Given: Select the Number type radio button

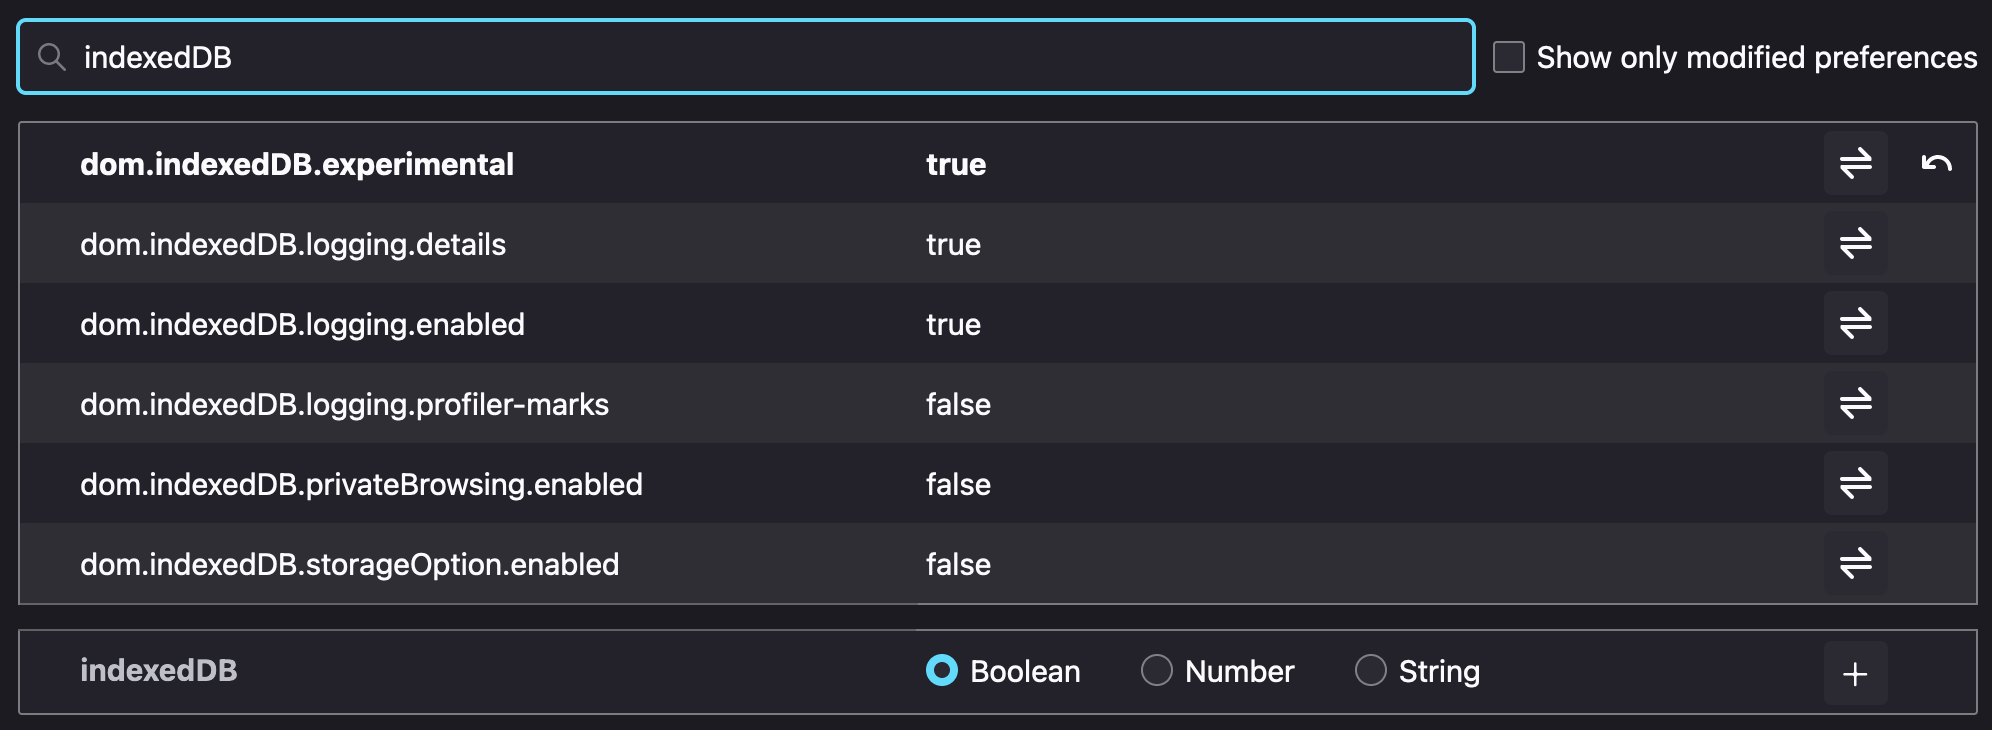Looking at the screenshot, I should (x=1156, y=670).
